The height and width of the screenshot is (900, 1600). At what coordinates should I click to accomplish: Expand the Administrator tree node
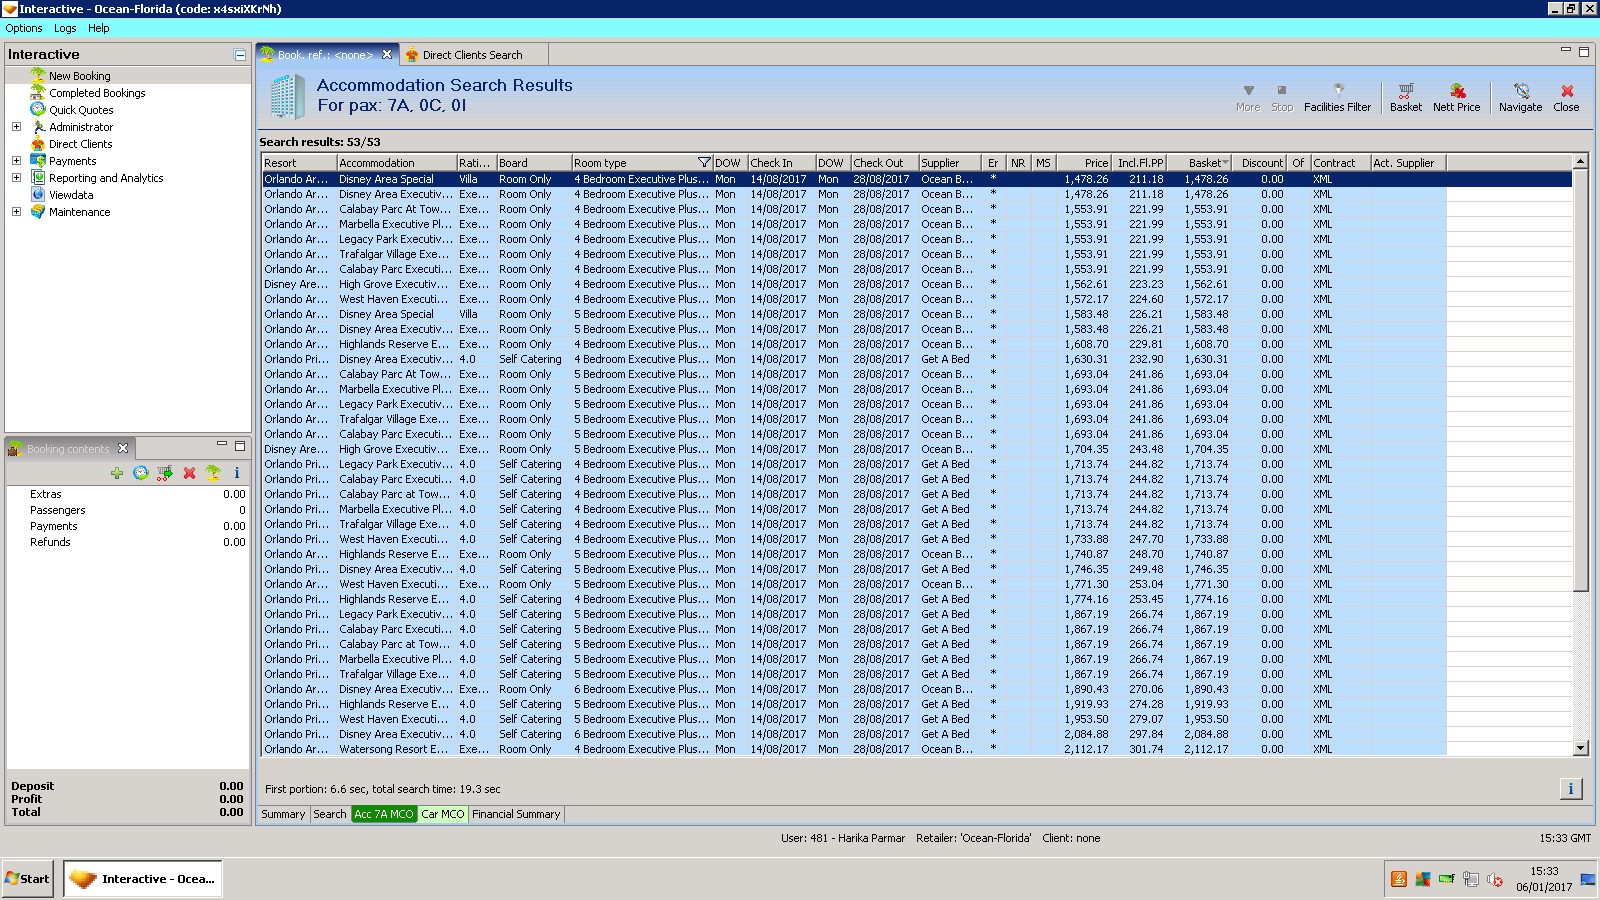coord(16,127)
